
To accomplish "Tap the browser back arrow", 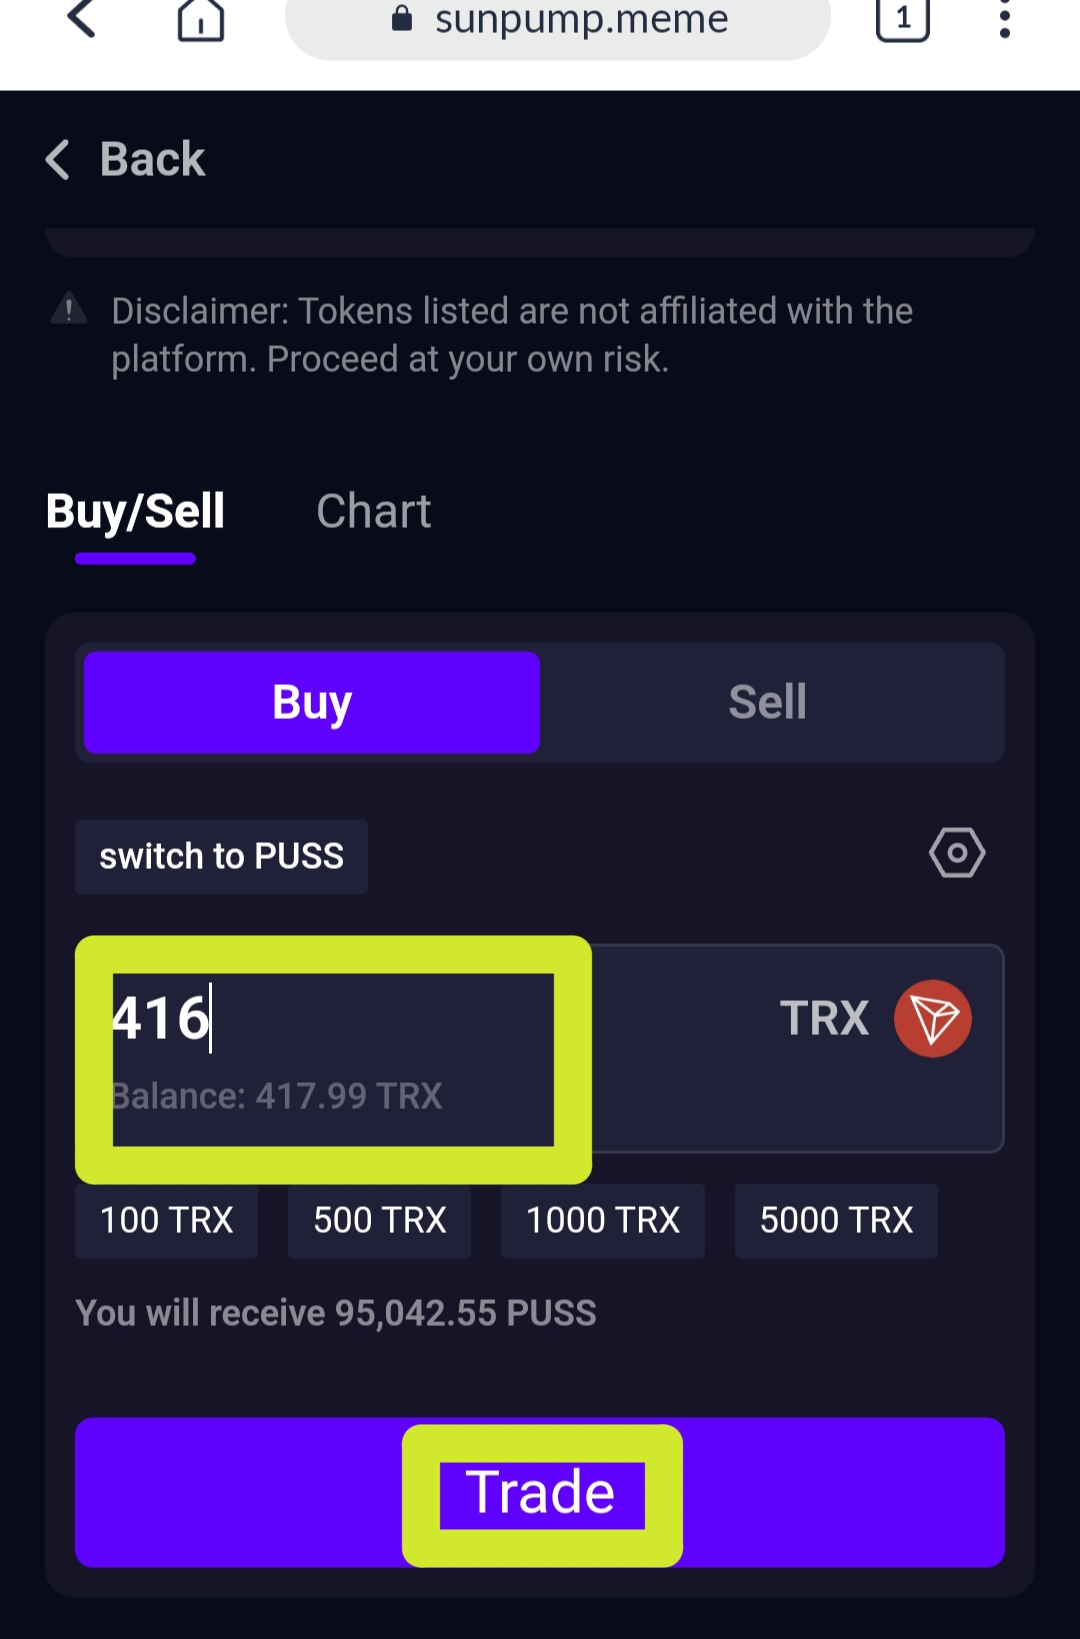I will pos(82,18).
